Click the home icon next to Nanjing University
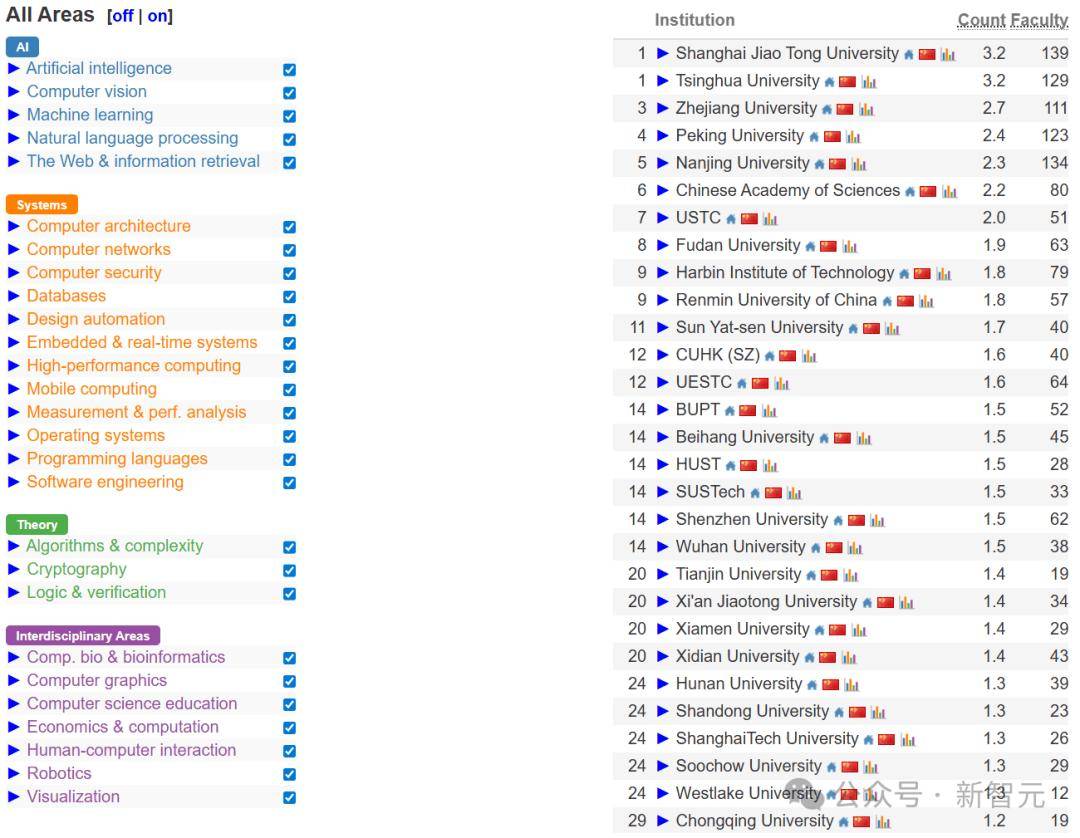The height and width of the screenshot is (838, 1080). [x=819, y=165]
